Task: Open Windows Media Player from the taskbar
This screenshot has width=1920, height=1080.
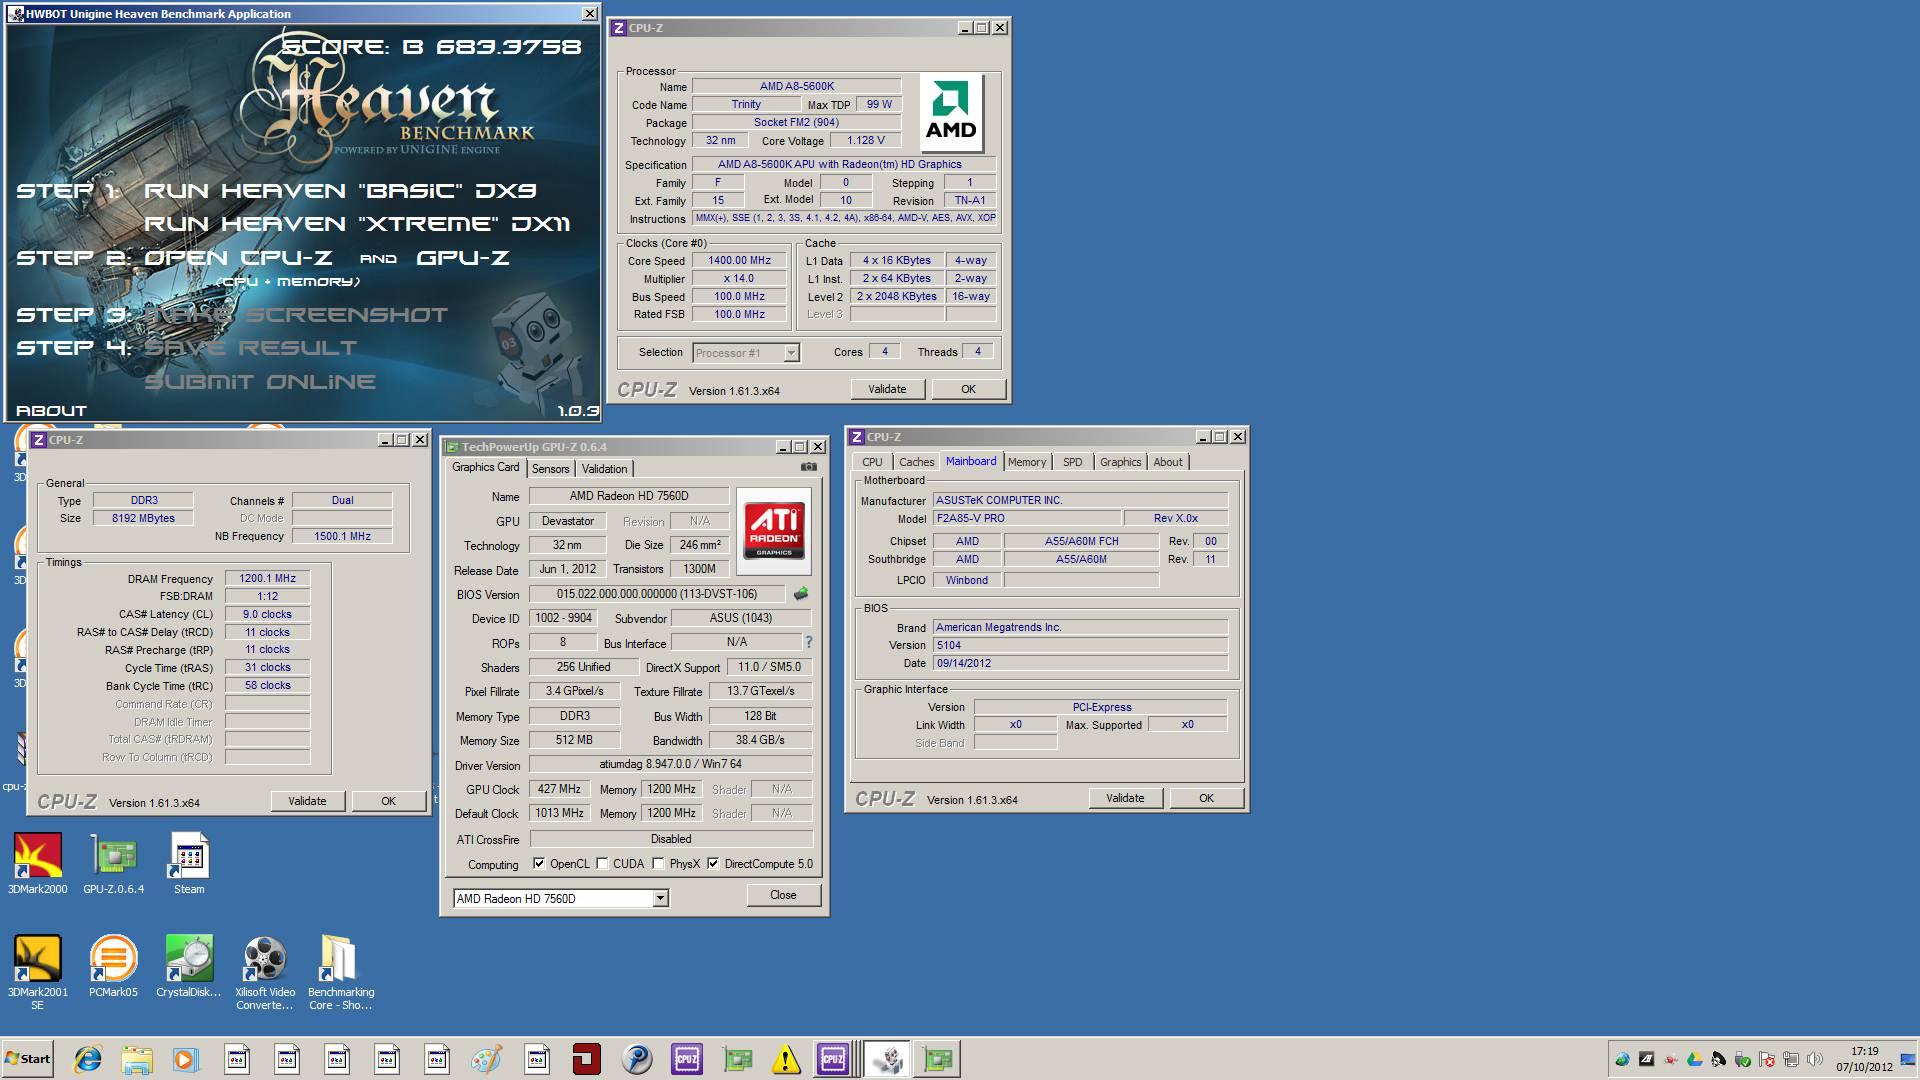Action: click(x=186, y=1059)
